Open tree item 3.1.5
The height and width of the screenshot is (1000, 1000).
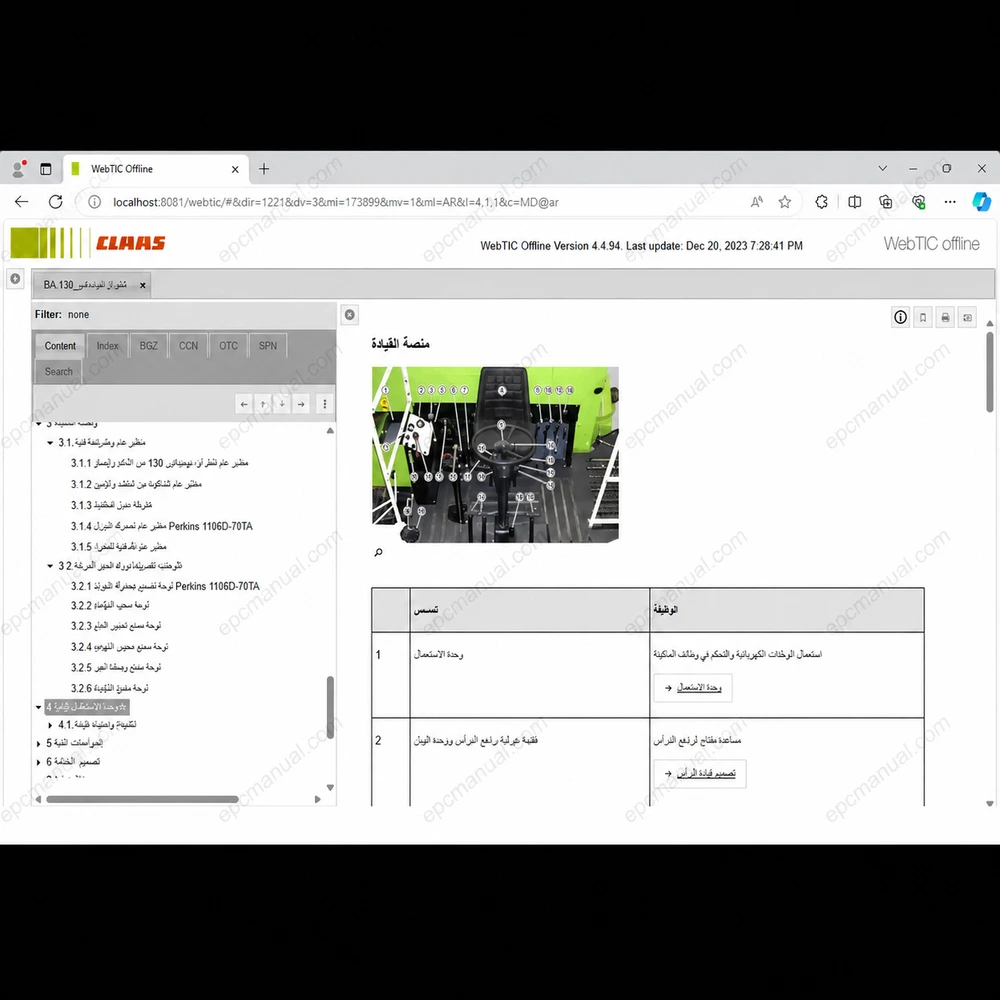[x=119, y=547]
